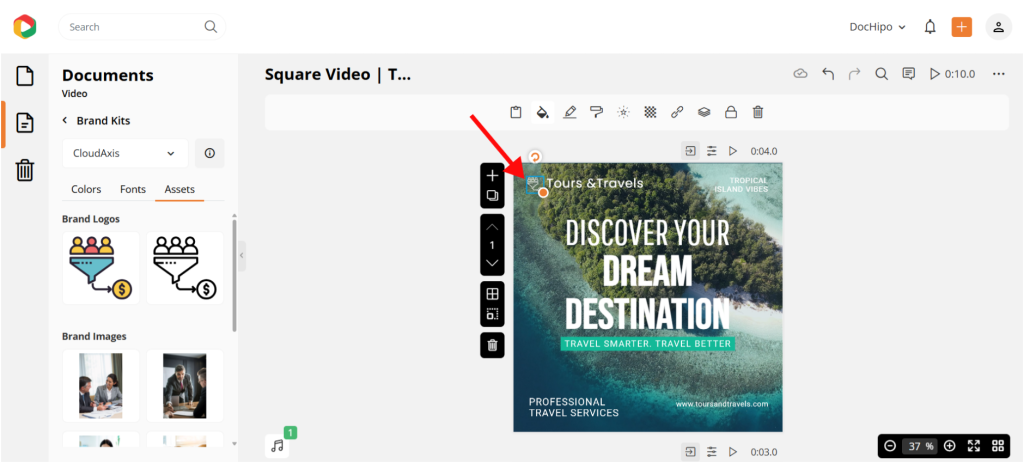This screenshot has height=463, width=1024.
Task: Click the orange resize handle on the logo
Action: (x=543, y=193)
